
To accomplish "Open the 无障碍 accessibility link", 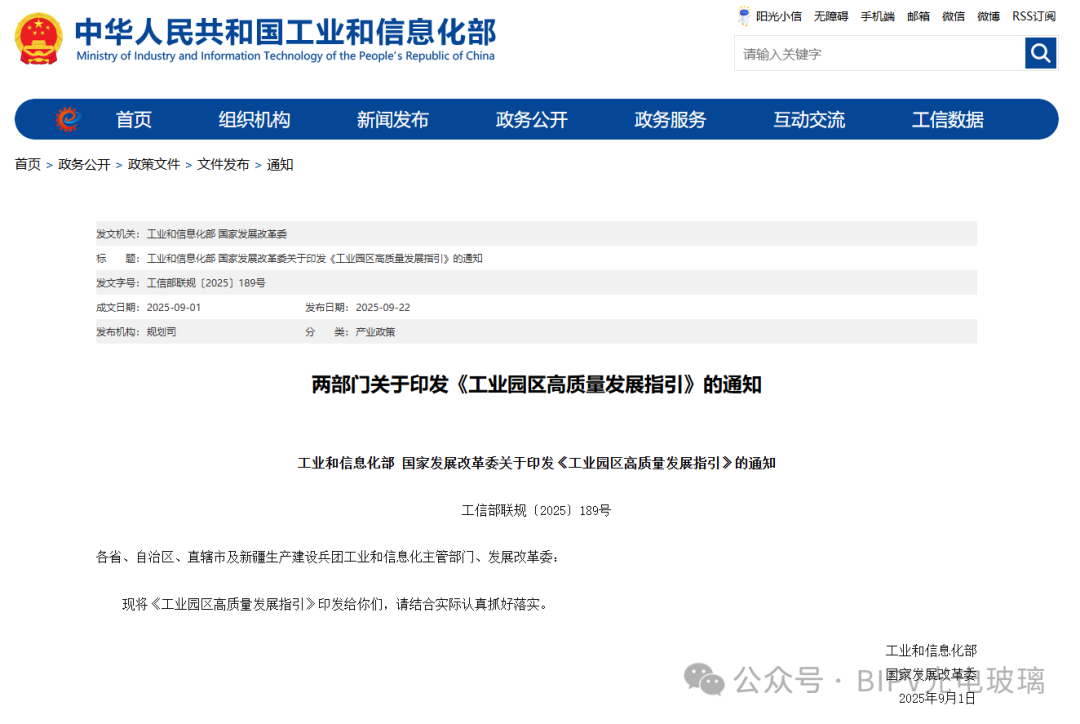I will [x=830, y=17].
